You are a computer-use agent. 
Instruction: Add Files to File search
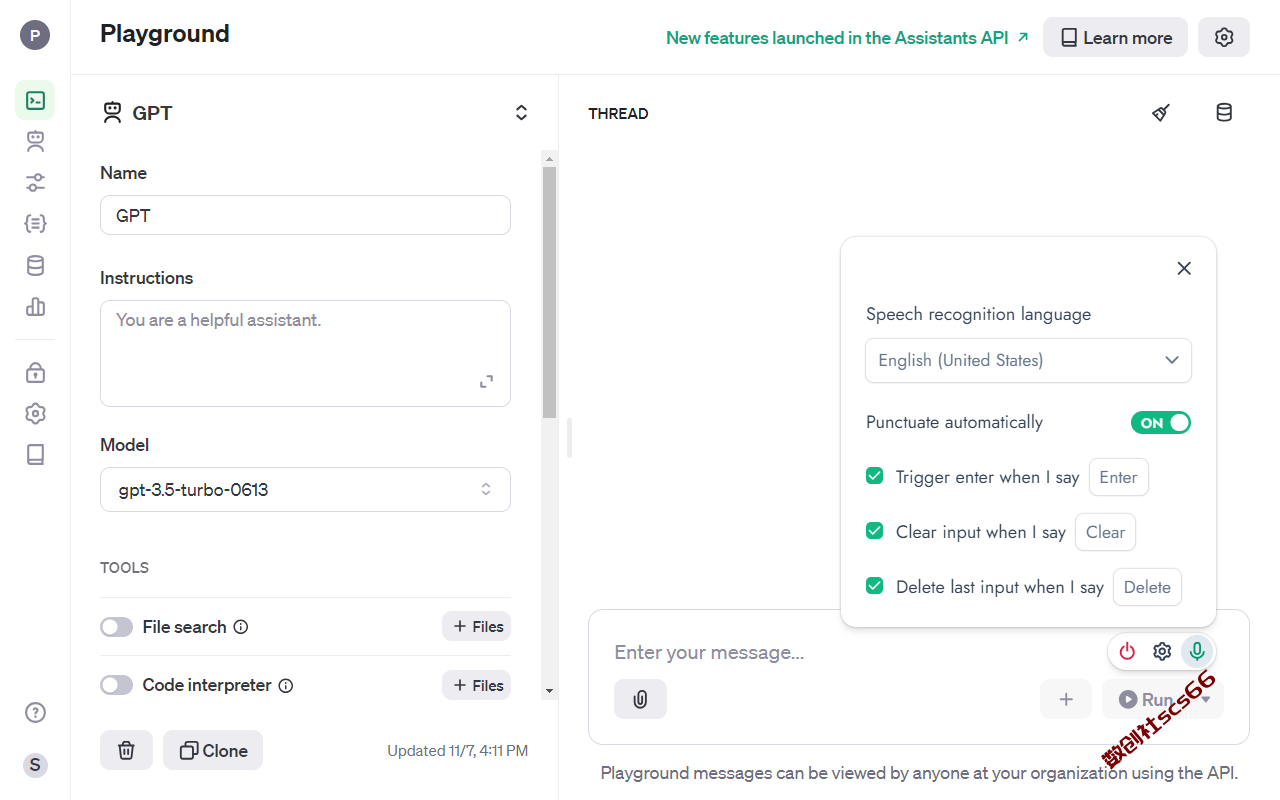477,626
